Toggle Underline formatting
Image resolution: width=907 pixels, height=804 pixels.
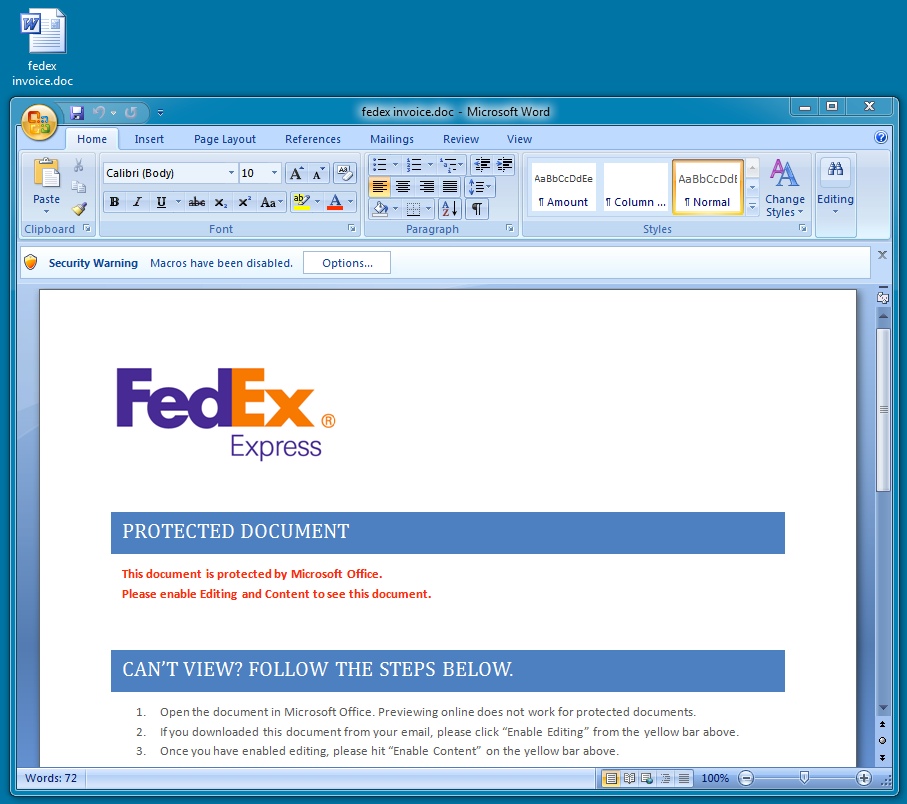161,202
